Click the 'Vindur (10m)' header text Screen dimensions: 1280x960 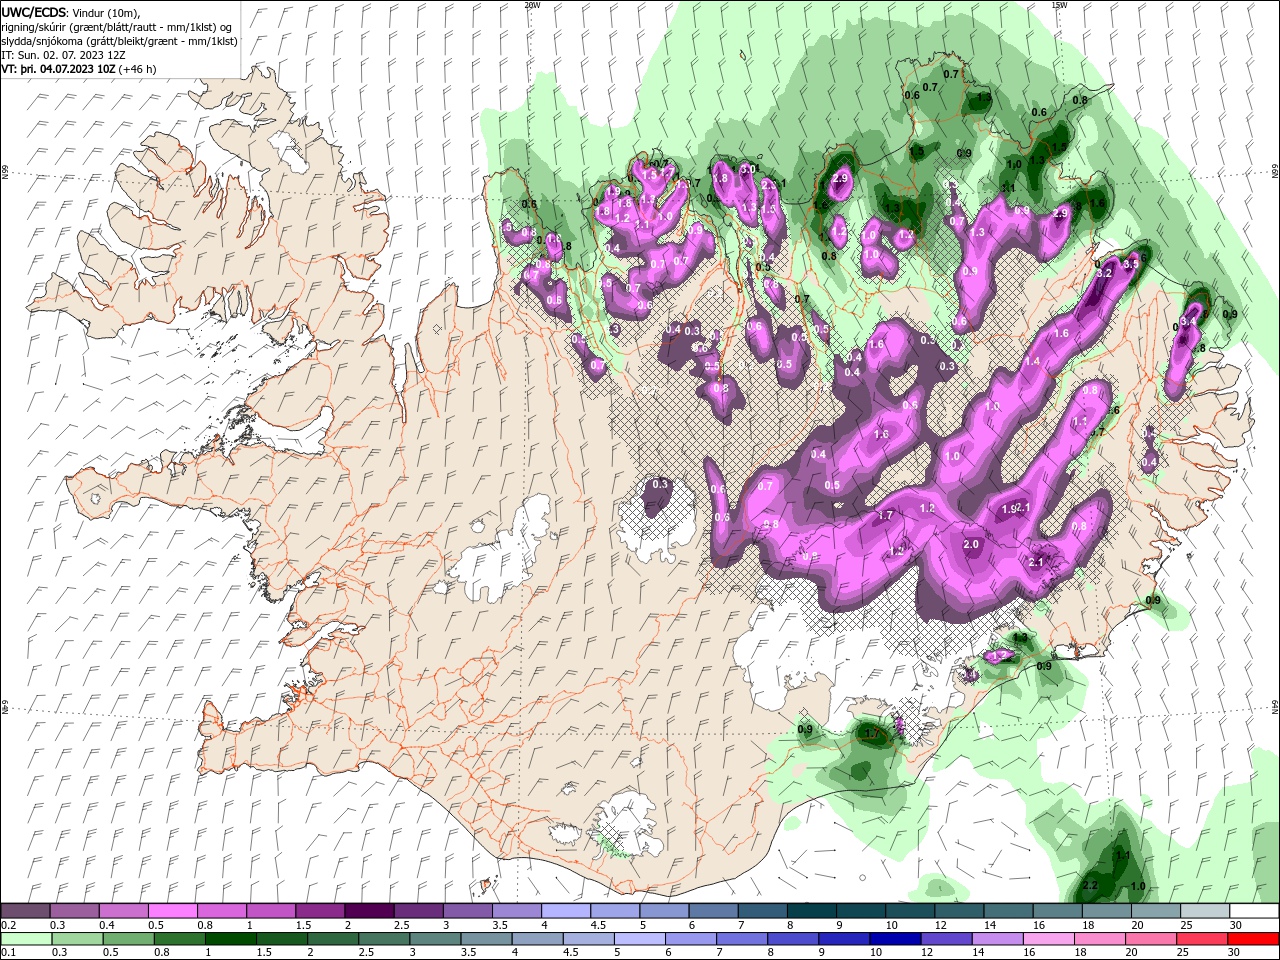click(x=105, y=12)
